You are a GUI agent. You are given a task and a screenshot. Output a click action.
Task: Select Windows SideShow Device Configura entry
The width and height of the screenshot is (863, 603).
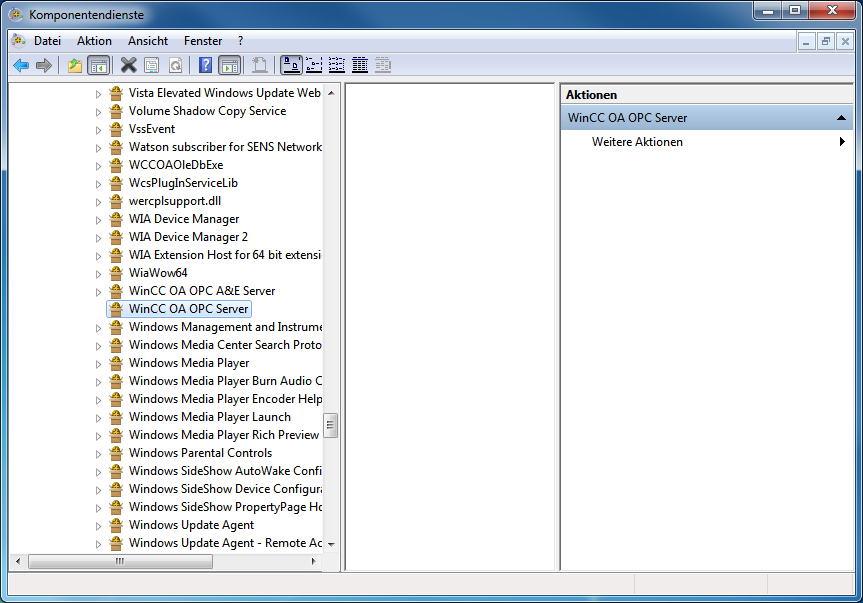coord(225,489)
